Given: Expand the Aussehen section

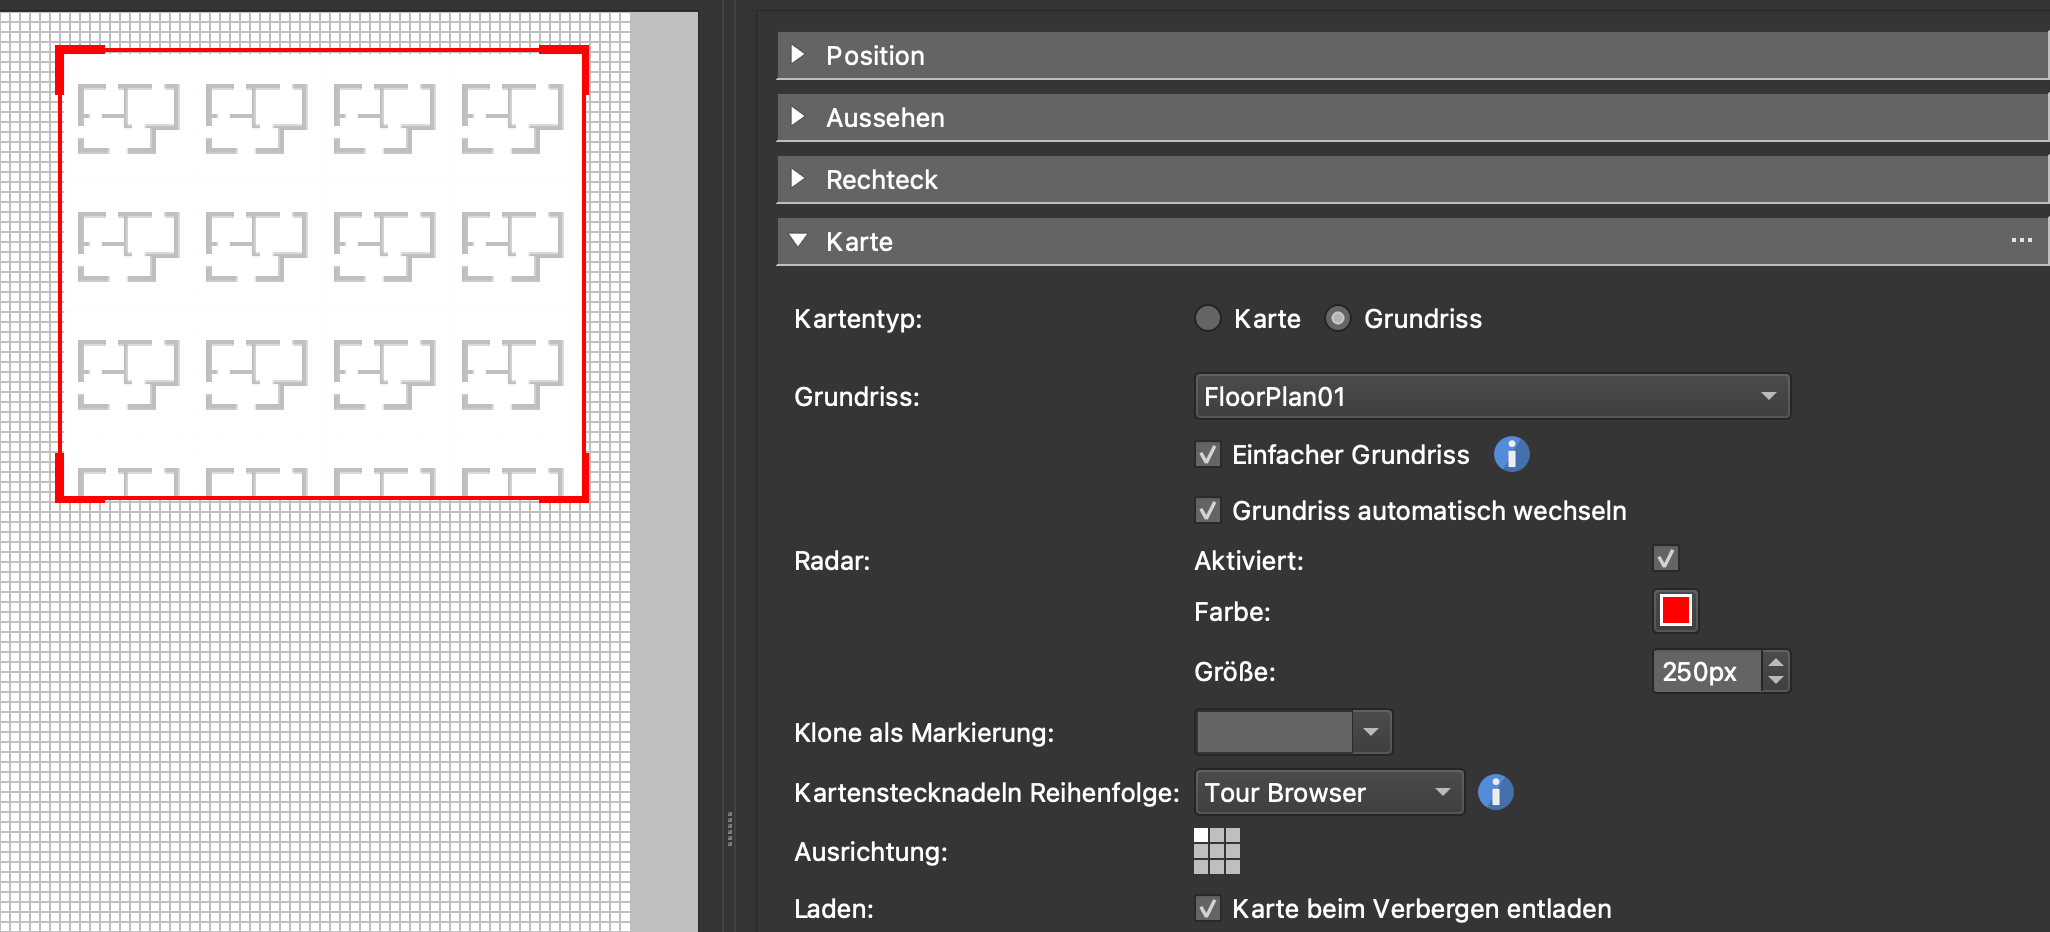Looking at the screenshot, I should coord(798,117).
